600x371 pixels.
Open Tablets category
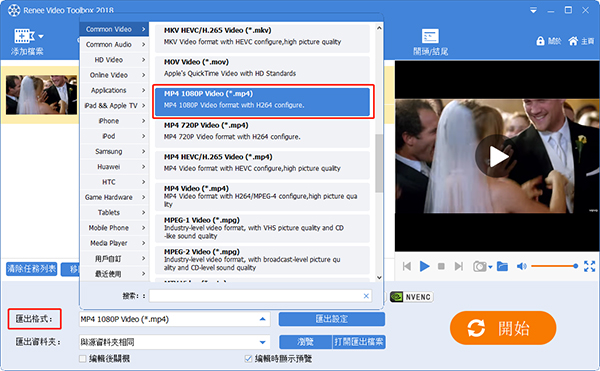(x=114, y=213)
